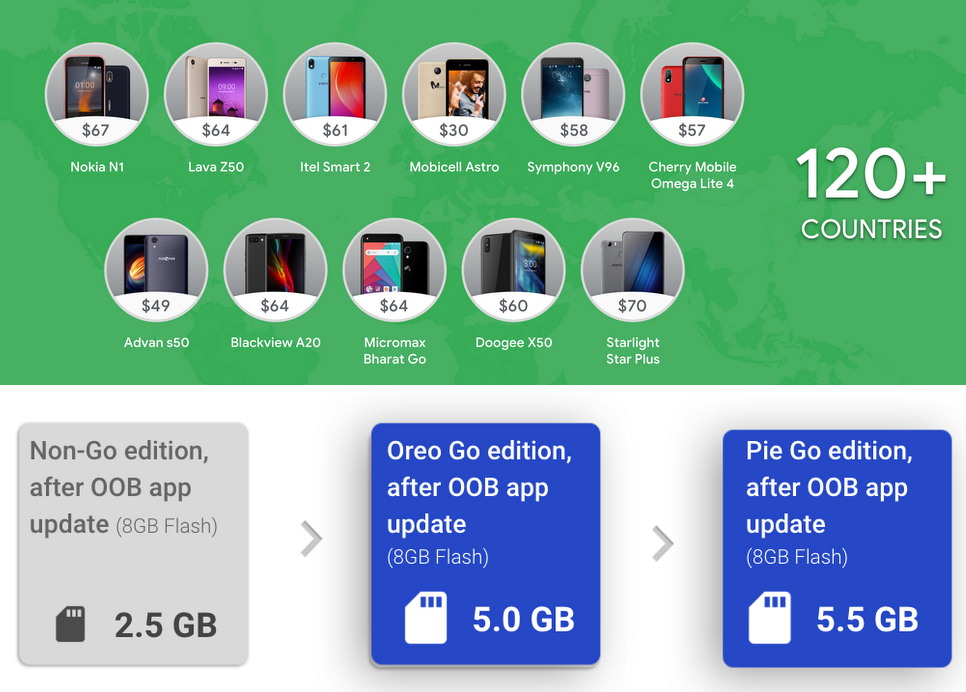
Task: Select the blue Pie Go edition card
Action: coord(837,548)
